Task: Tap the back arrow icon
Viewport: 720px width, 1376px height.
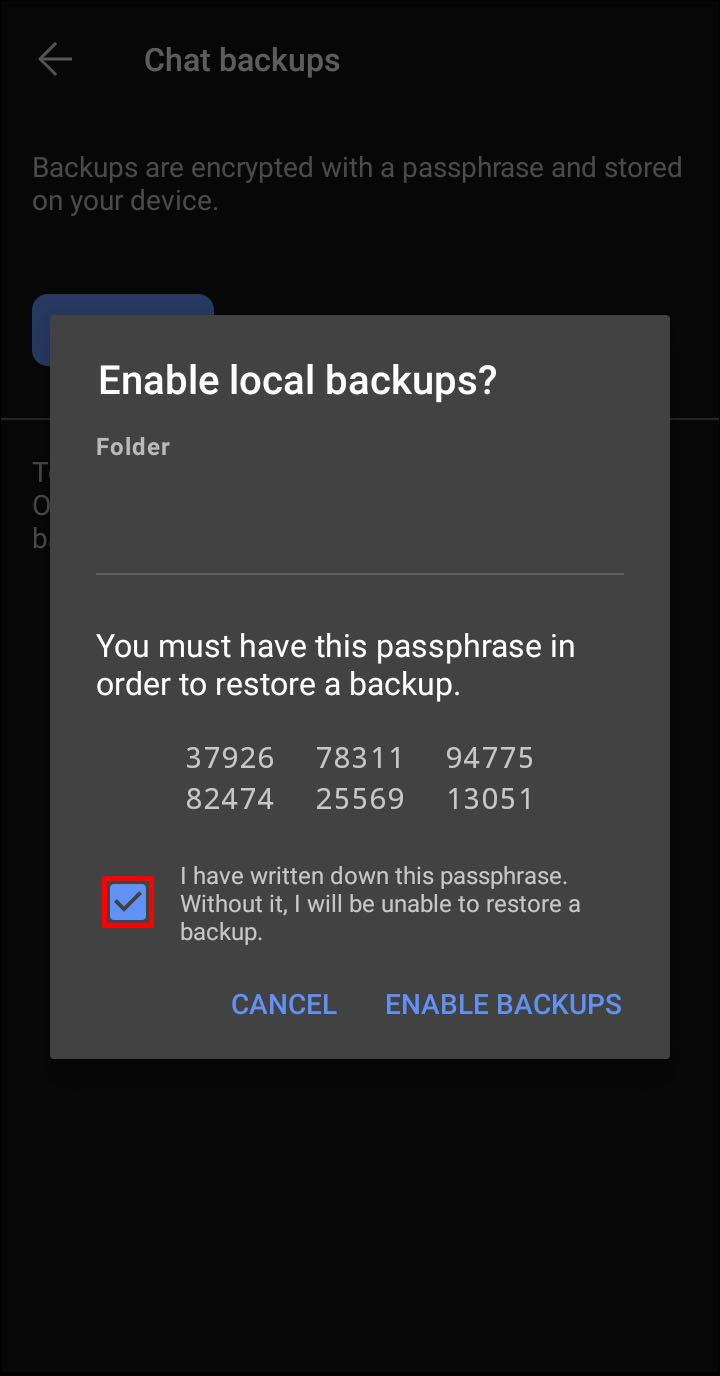Action: [55, 60]
